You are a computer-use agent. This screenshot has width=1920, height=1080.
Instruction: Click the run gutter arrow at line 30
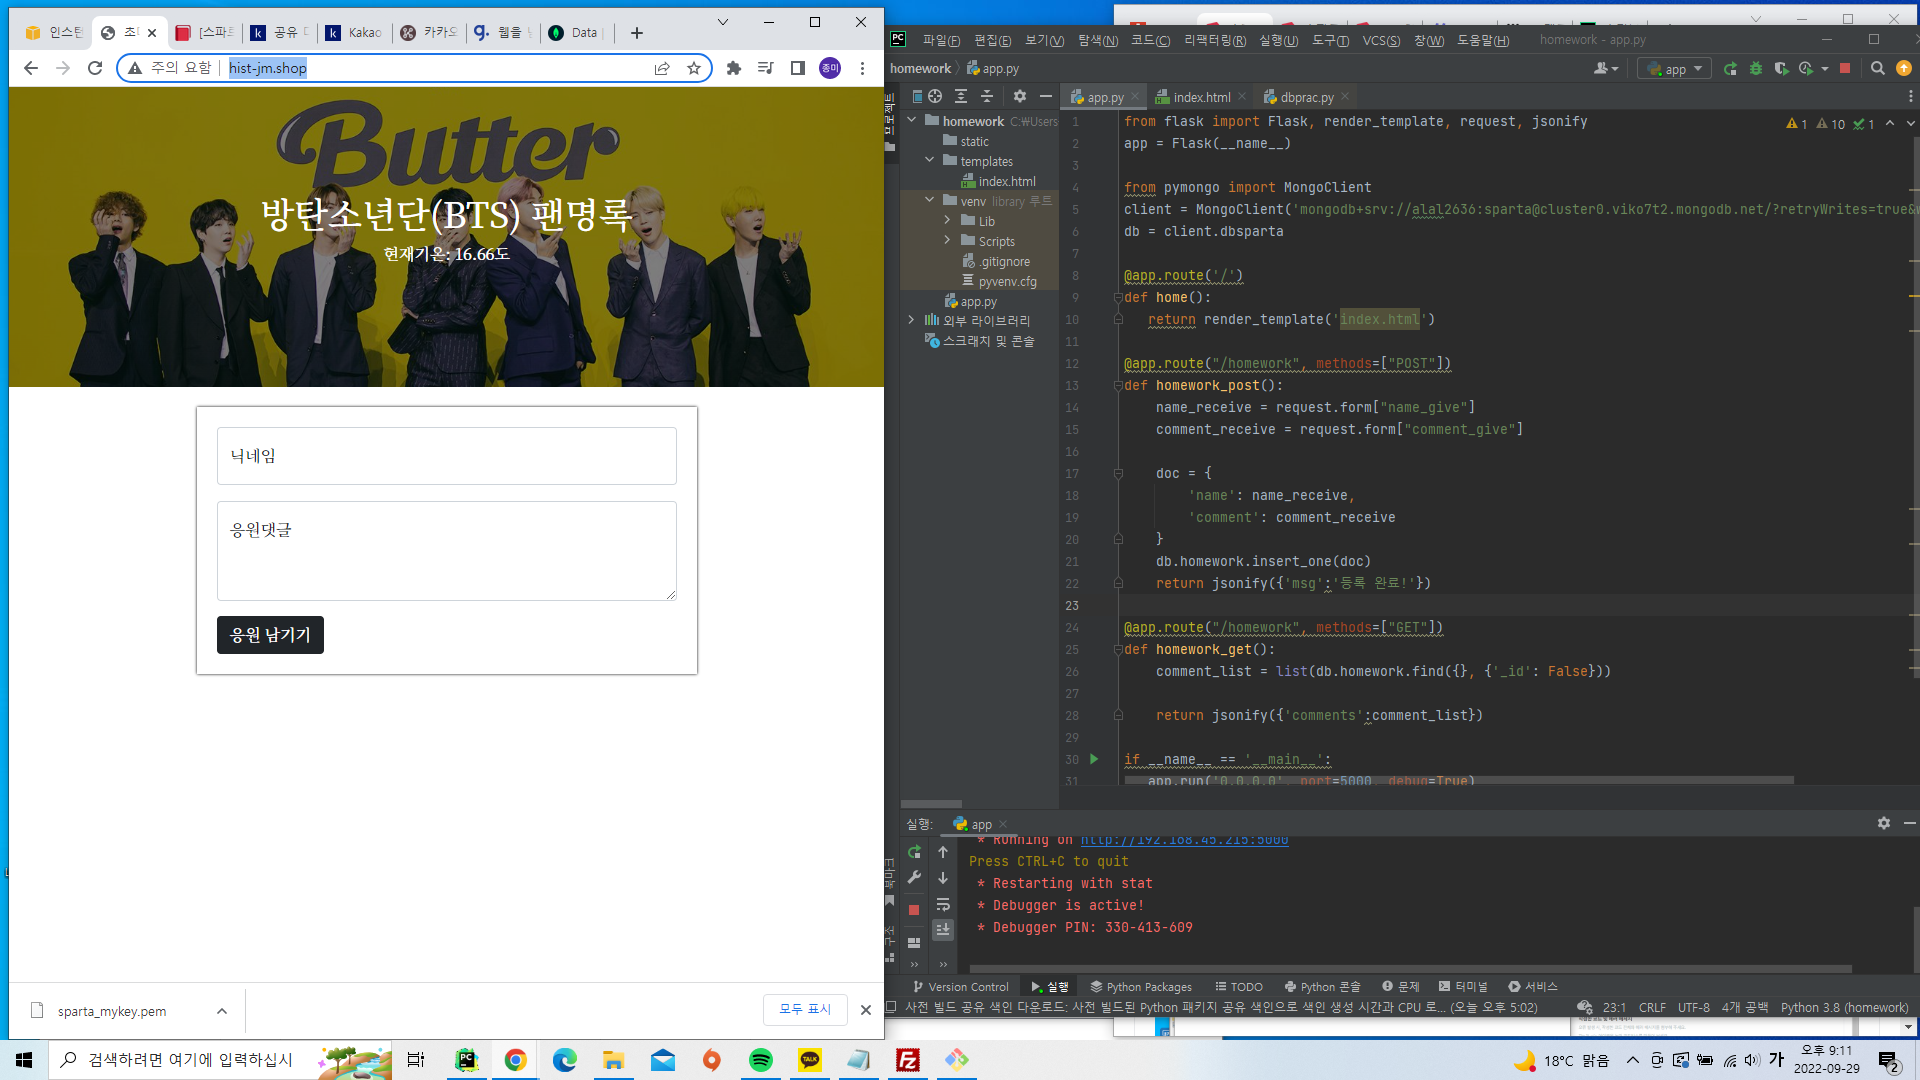1094,759
